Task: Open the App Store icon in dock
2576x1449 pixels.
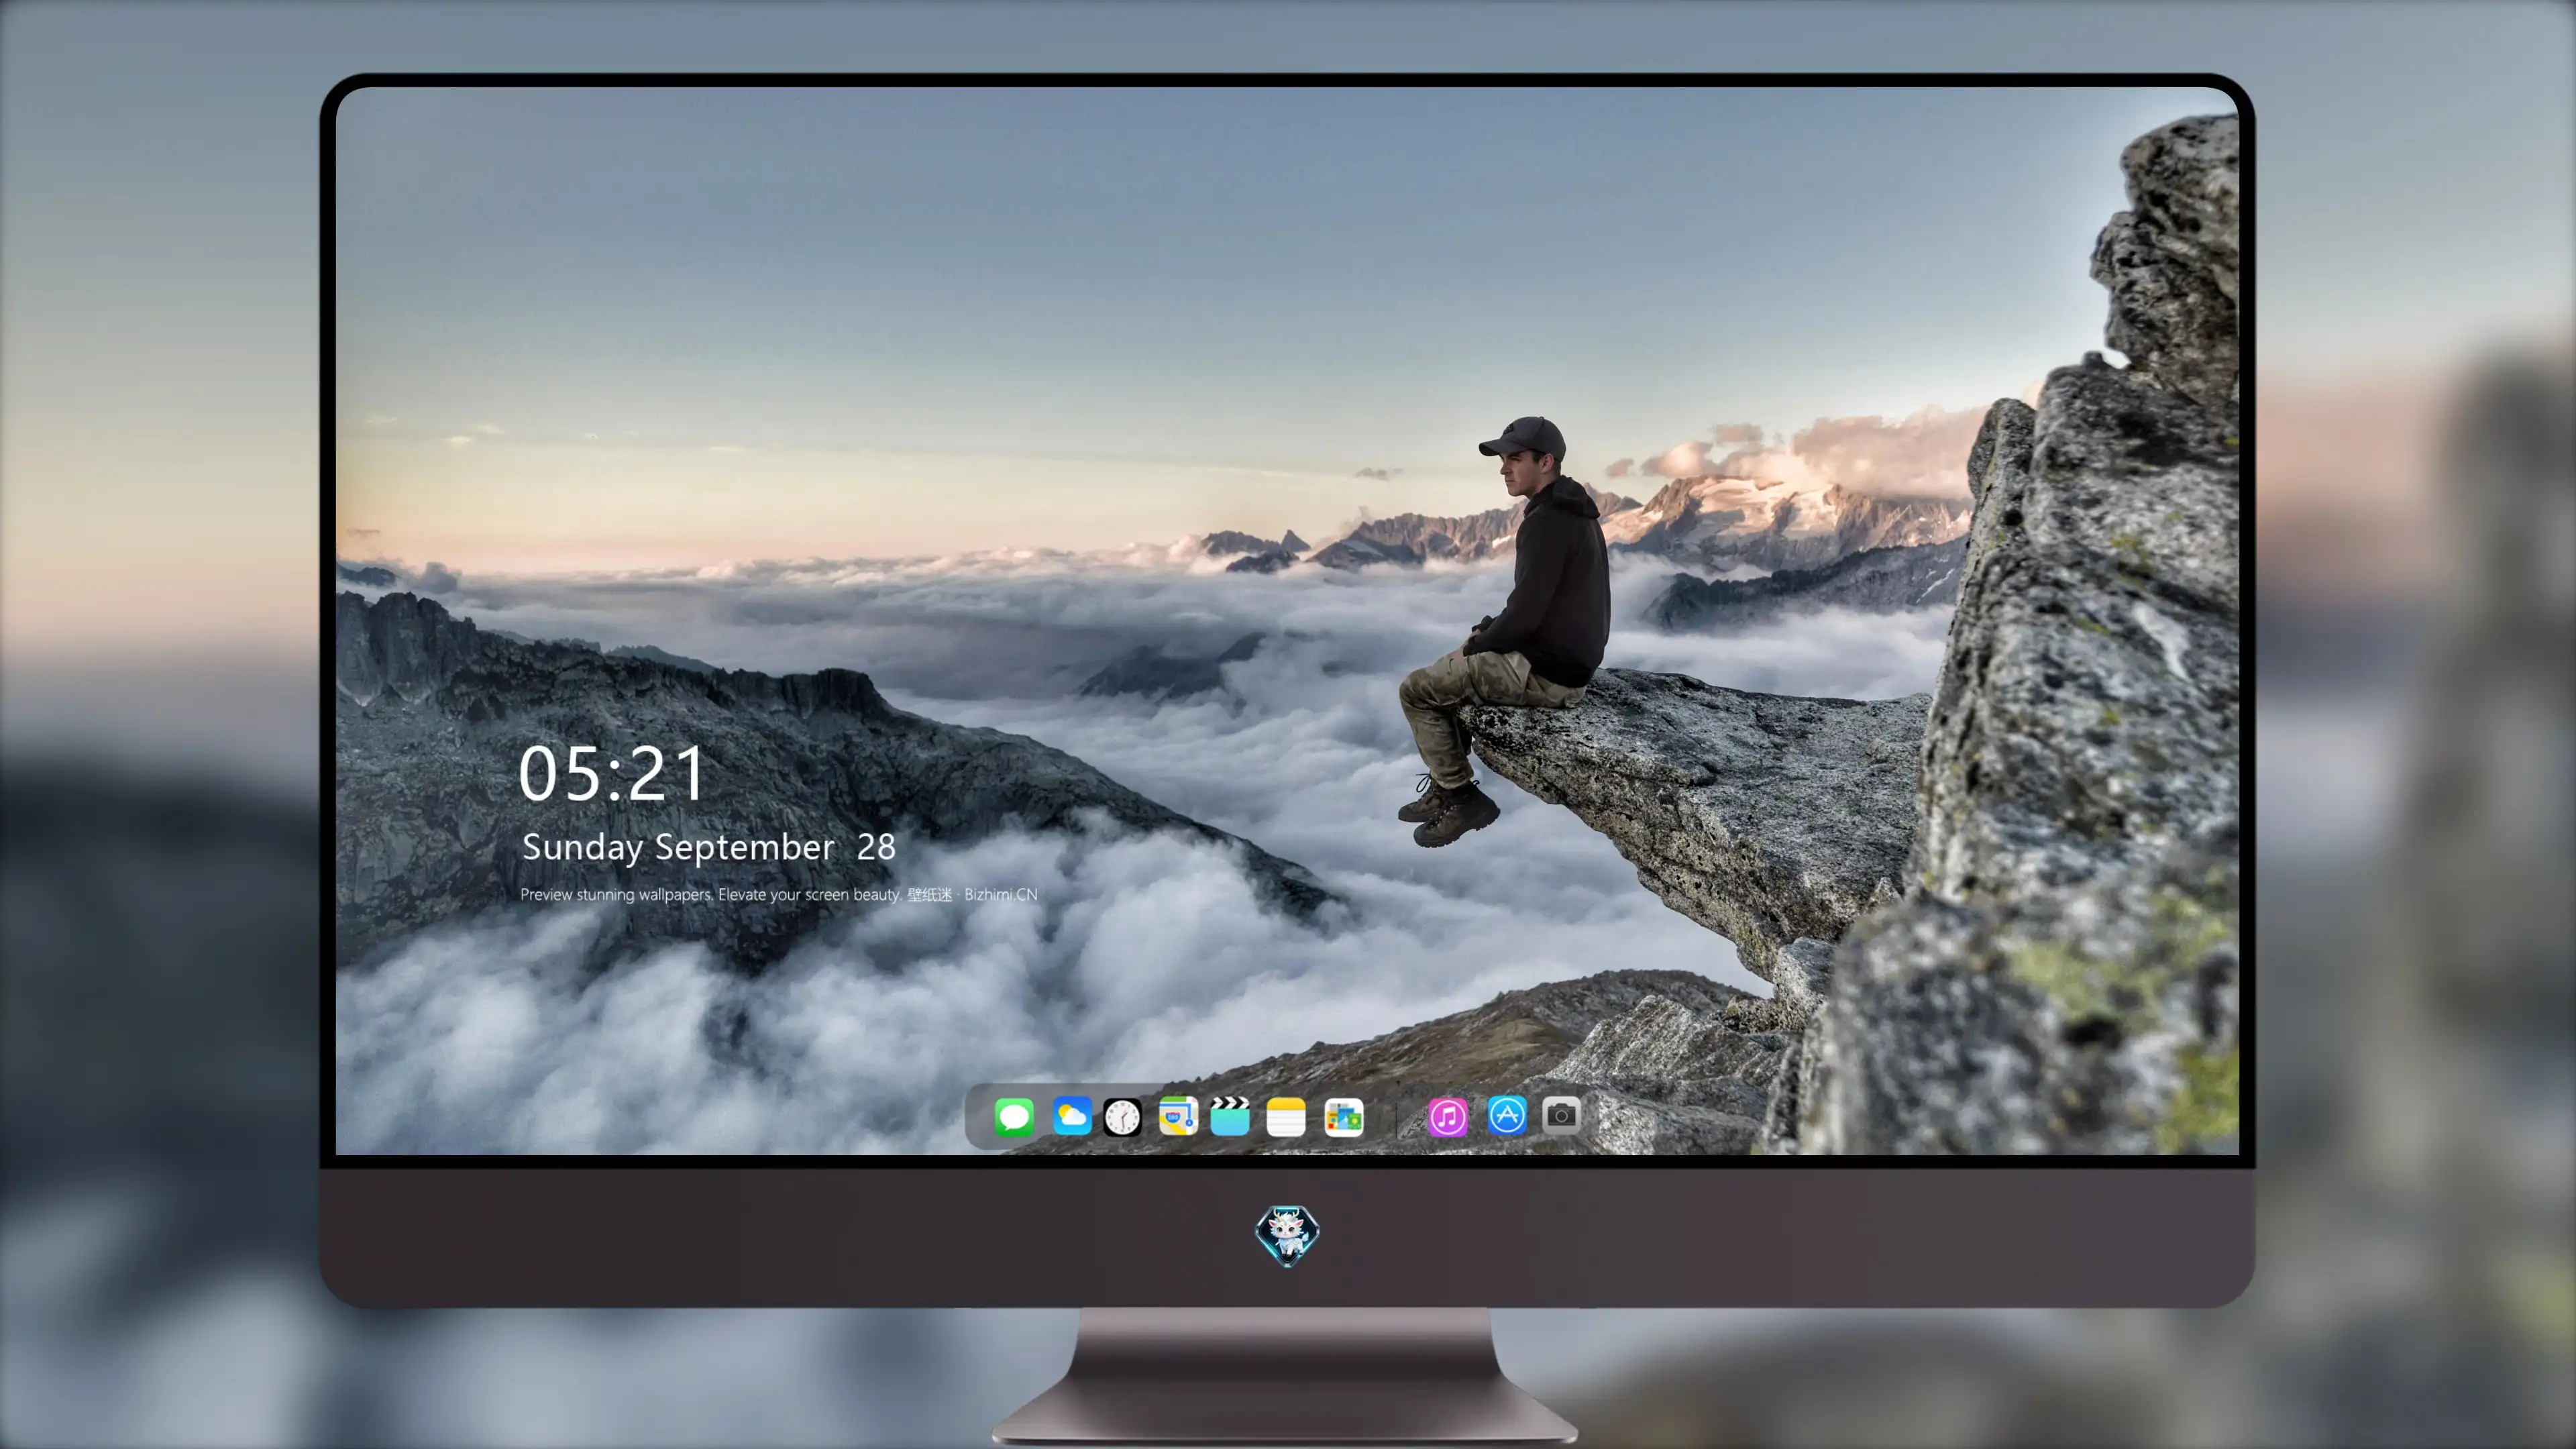Action: [x=1507, y=1115]
